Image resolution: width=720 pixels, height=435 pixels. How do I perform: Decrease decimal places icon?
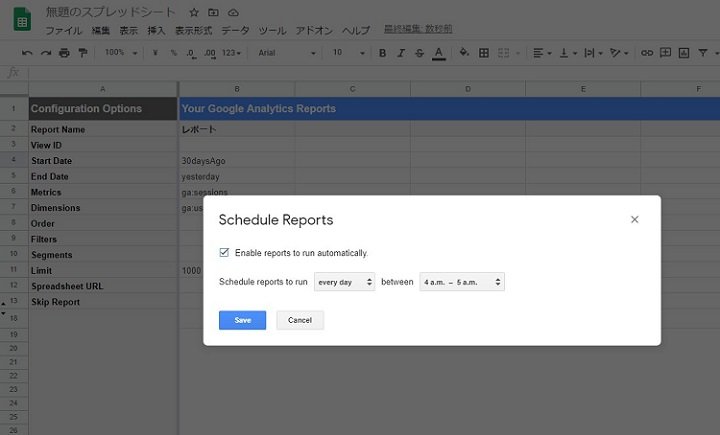pyautogui.click(x=191, y=53)
